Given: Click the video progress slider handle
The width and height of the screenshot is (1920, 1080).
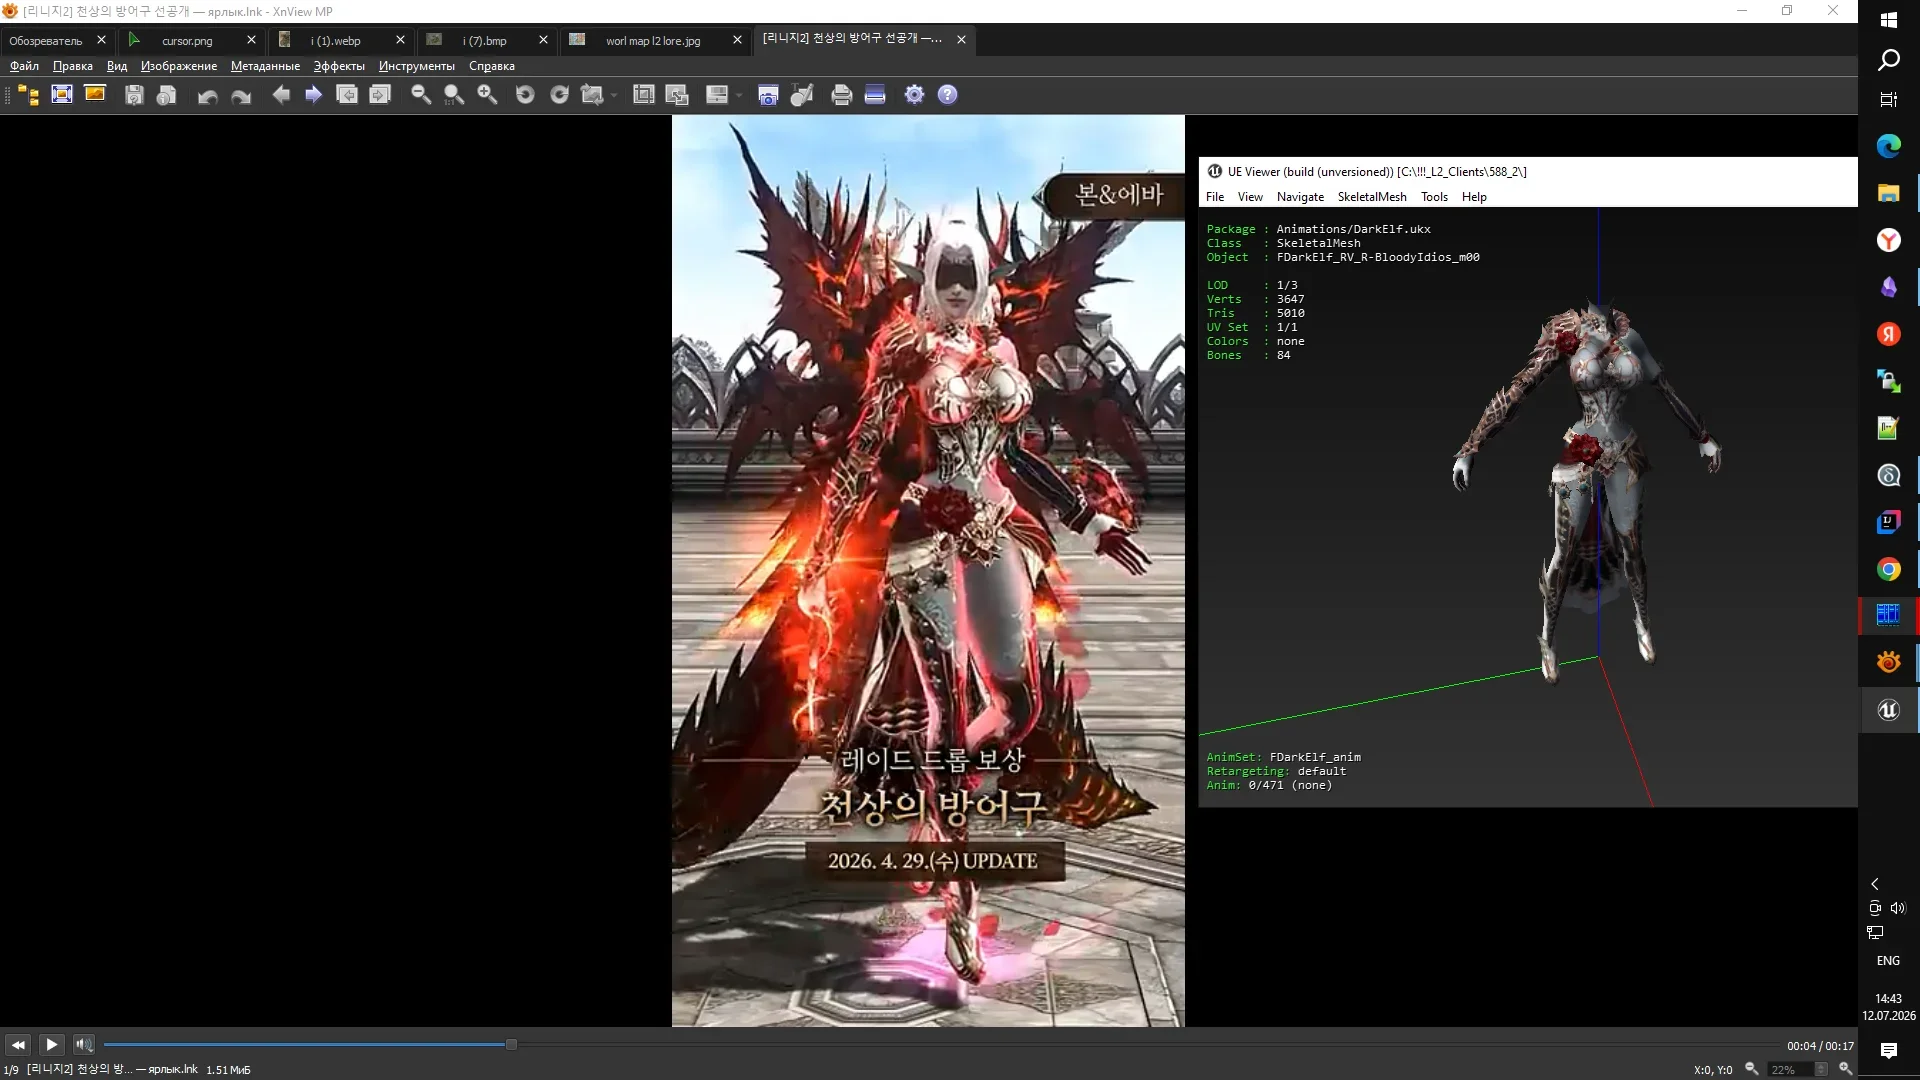Looking at the screenshot, I should point(511,1045).
